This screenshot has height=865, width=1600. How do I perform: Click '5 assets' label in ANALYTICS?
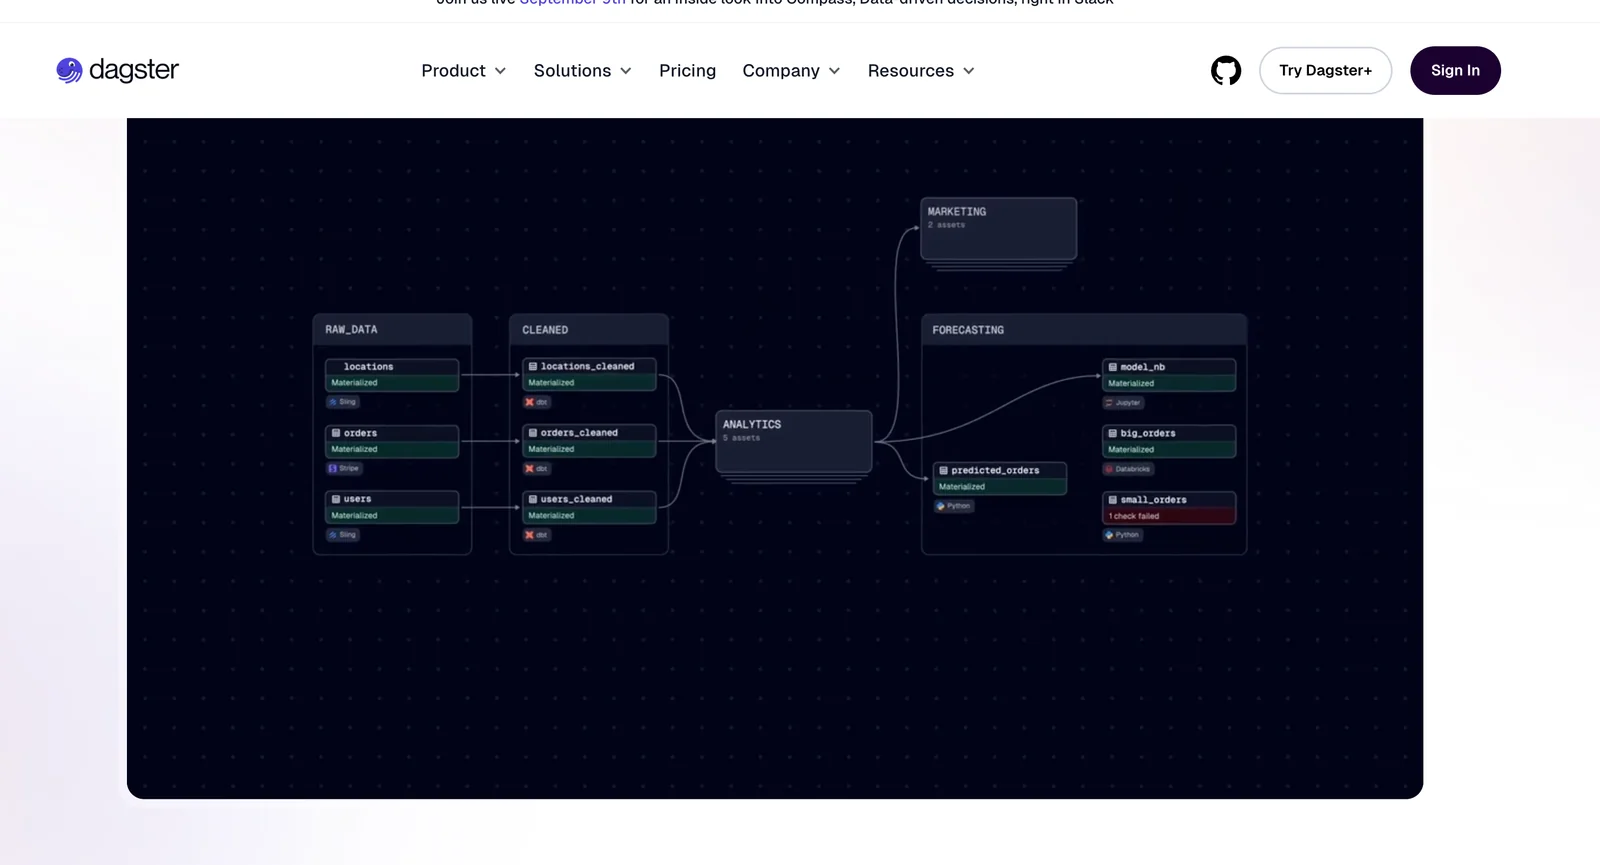[742, 438]
